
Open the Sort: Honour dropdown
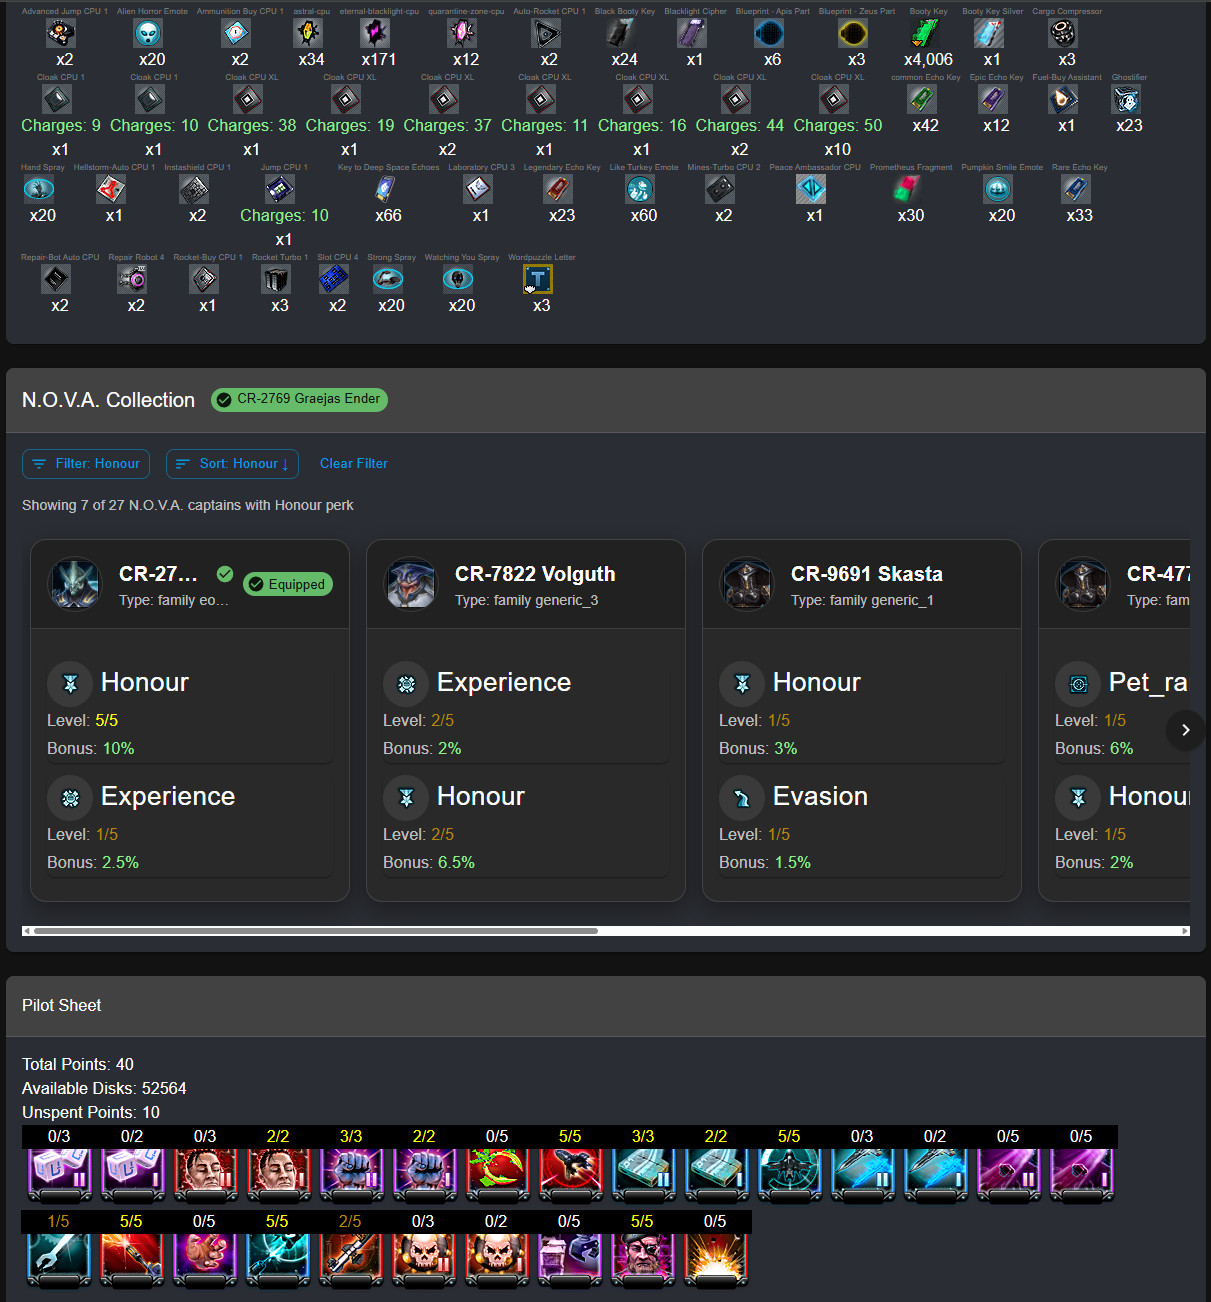[232, 464]
